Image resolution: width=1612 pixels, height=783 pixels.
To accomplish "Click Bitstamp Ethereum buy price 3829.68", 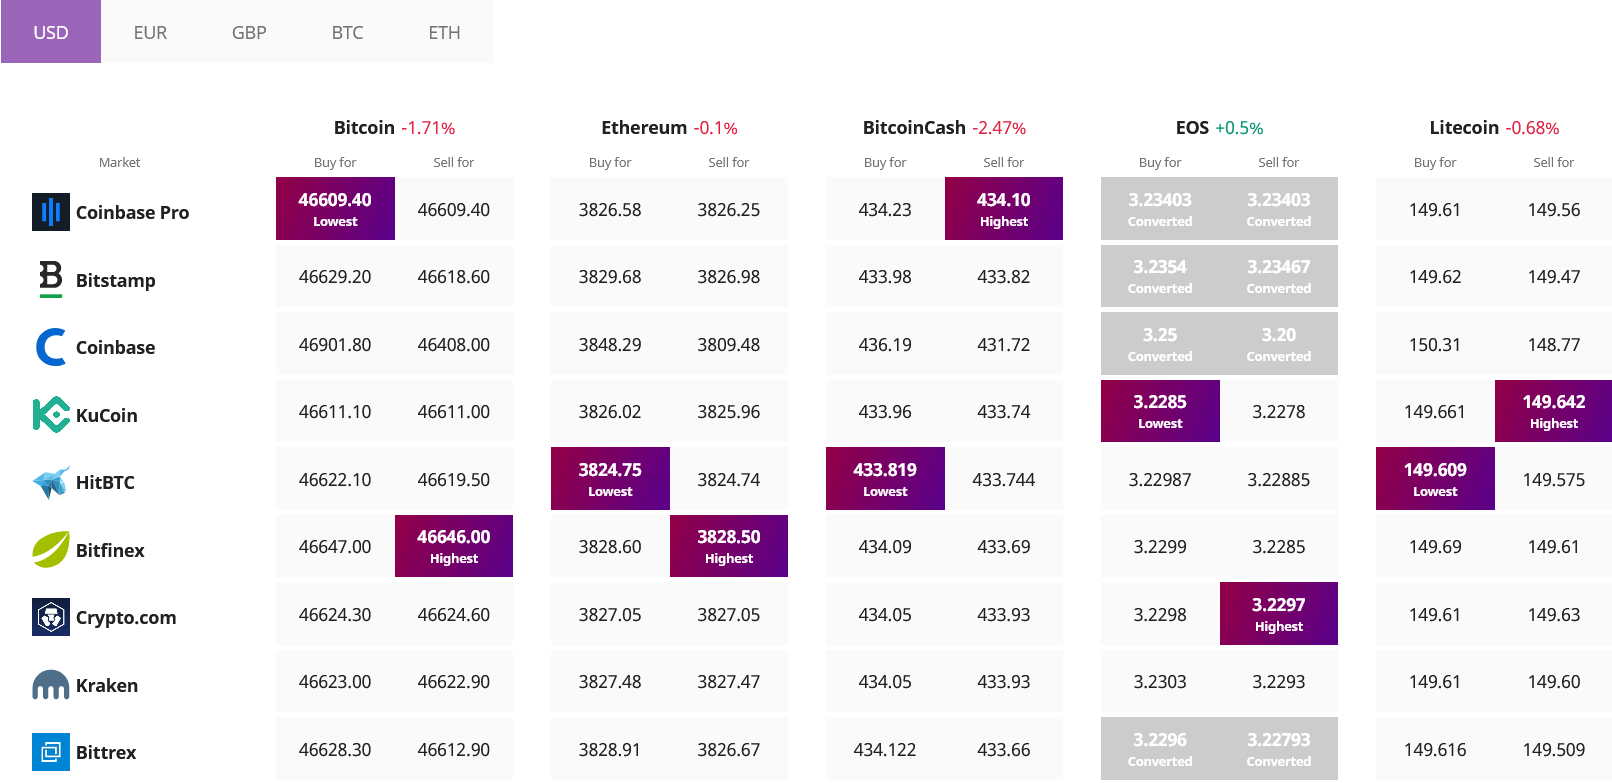I will coord(610,277).
